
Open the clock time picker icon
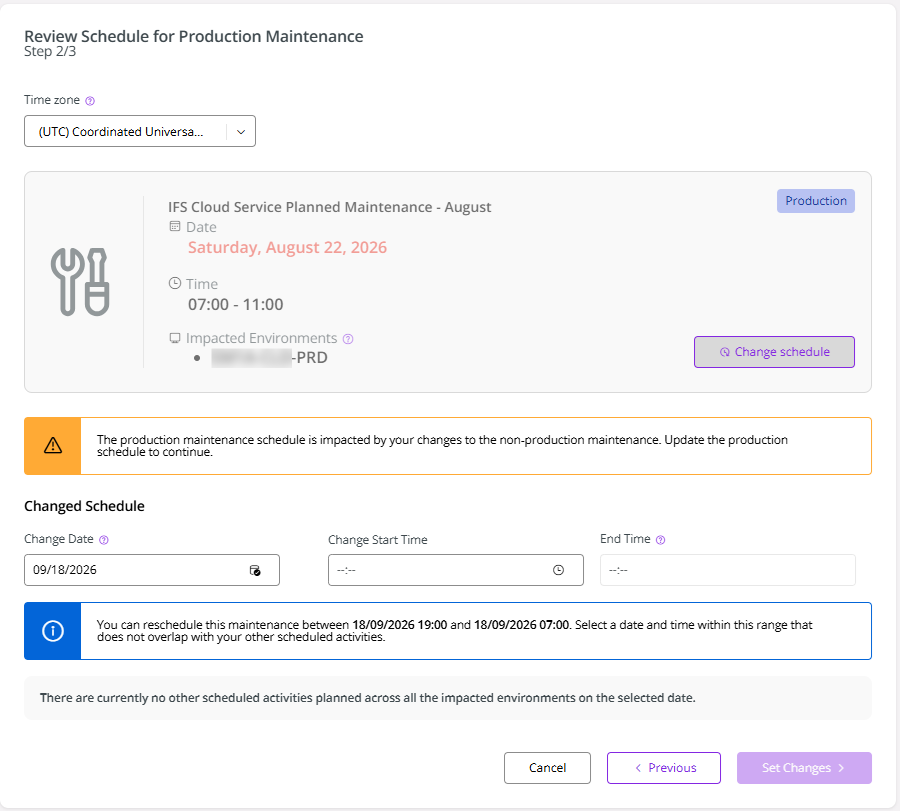pyautogui.click(x=558, y=570)
